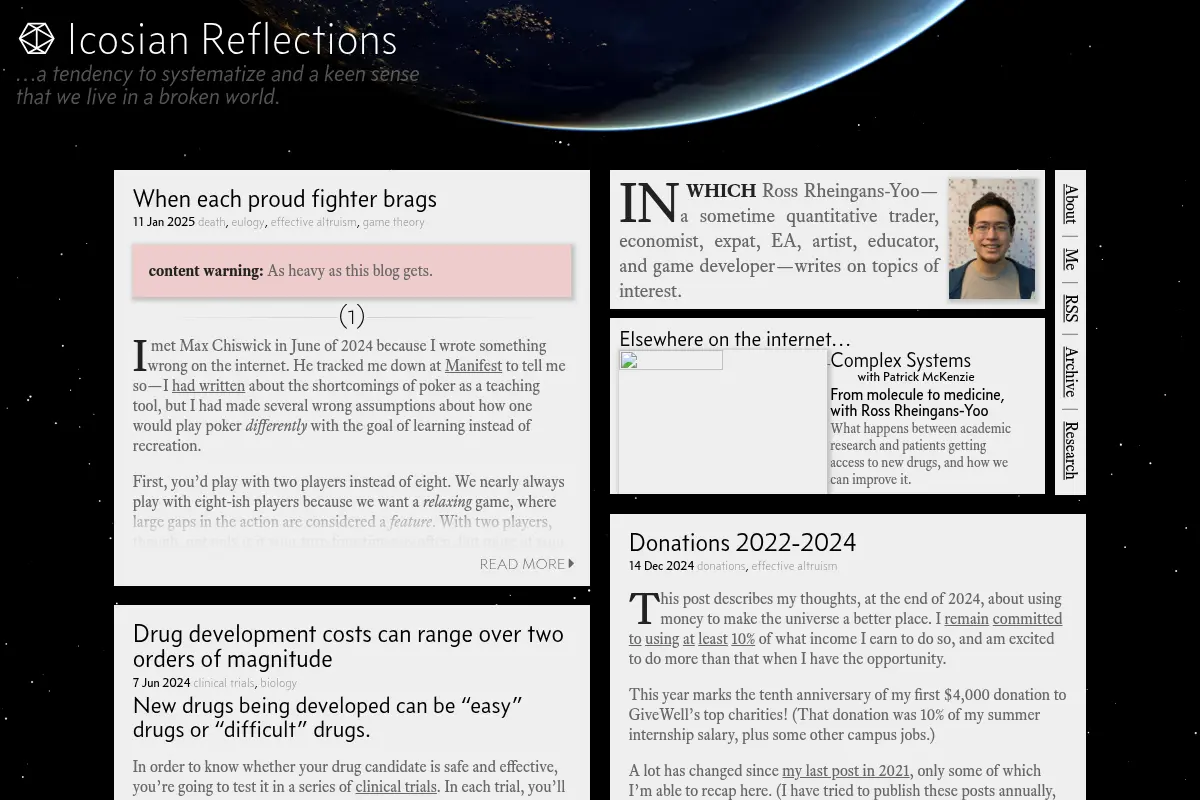1200x800 pixels.
Task: Follow the 'had written' link
Action: tap(208, 386)
